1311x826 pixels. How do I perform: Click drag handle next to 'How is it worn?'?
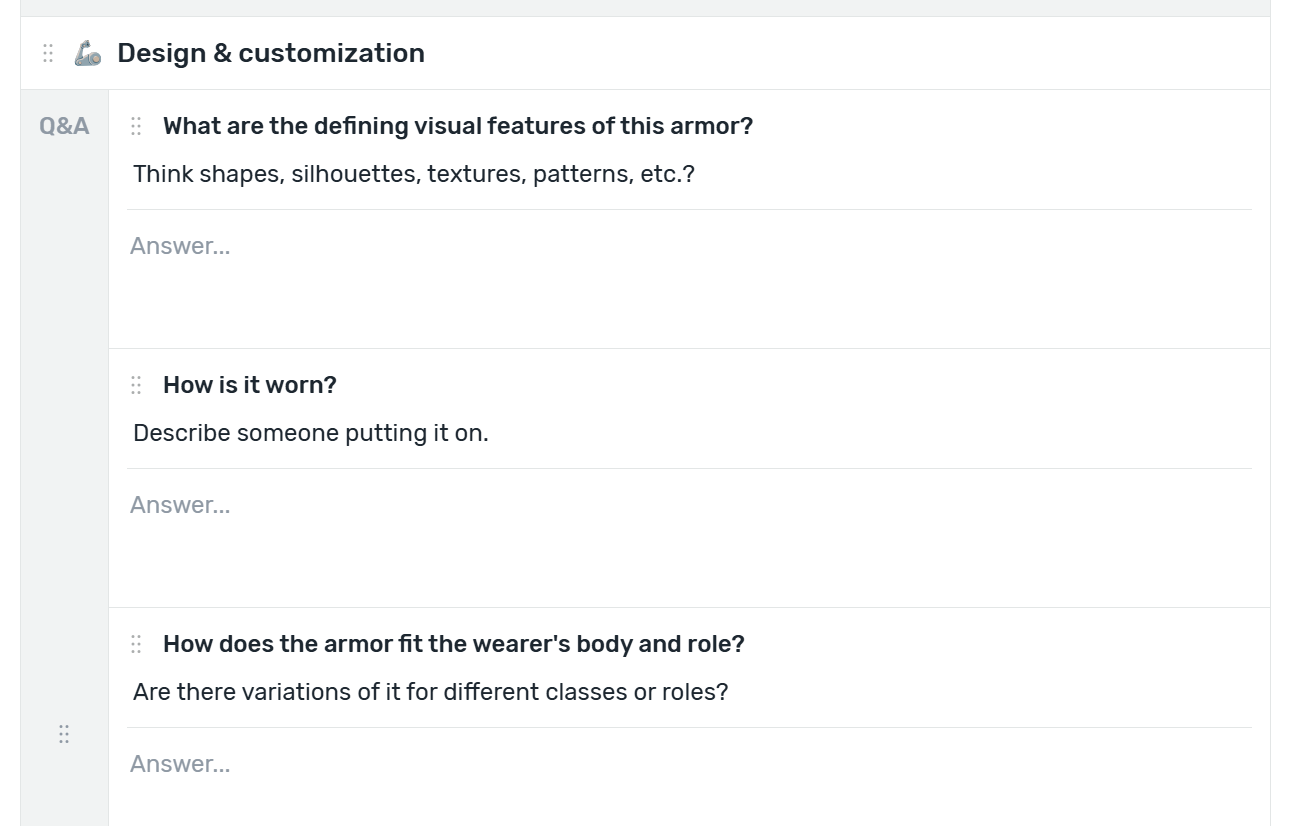coord(136,385)
